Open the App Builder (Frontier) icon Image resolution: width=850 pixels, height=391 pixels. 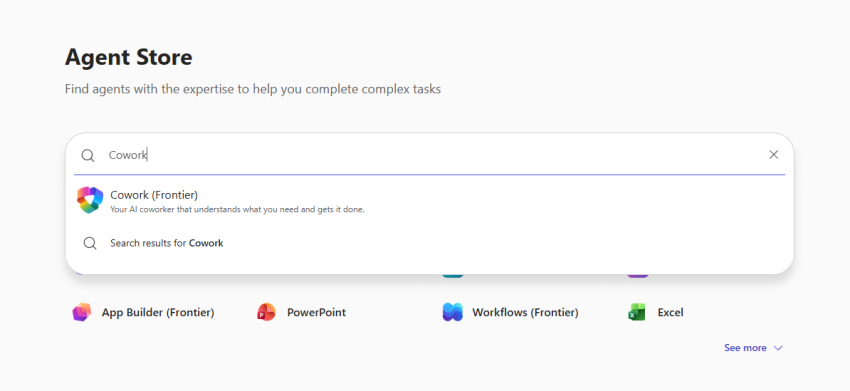click(82, 312)
